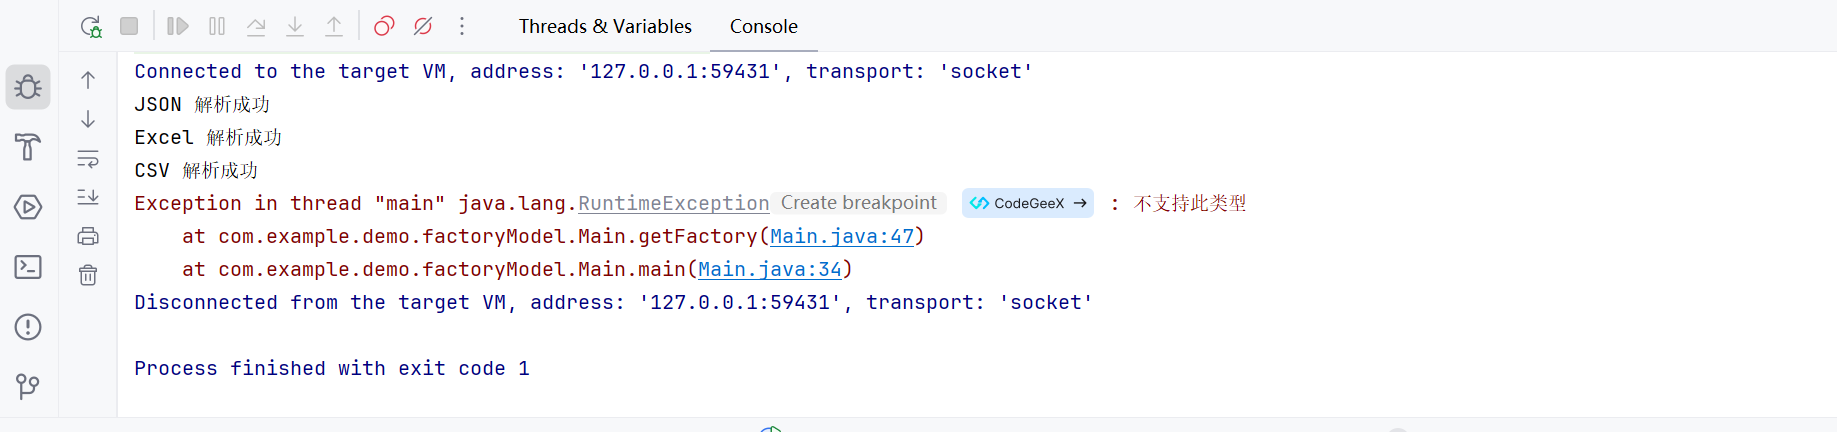Click the CodeGeeX button
This screenshot has width=1837, height=432.
point(1028,203)
